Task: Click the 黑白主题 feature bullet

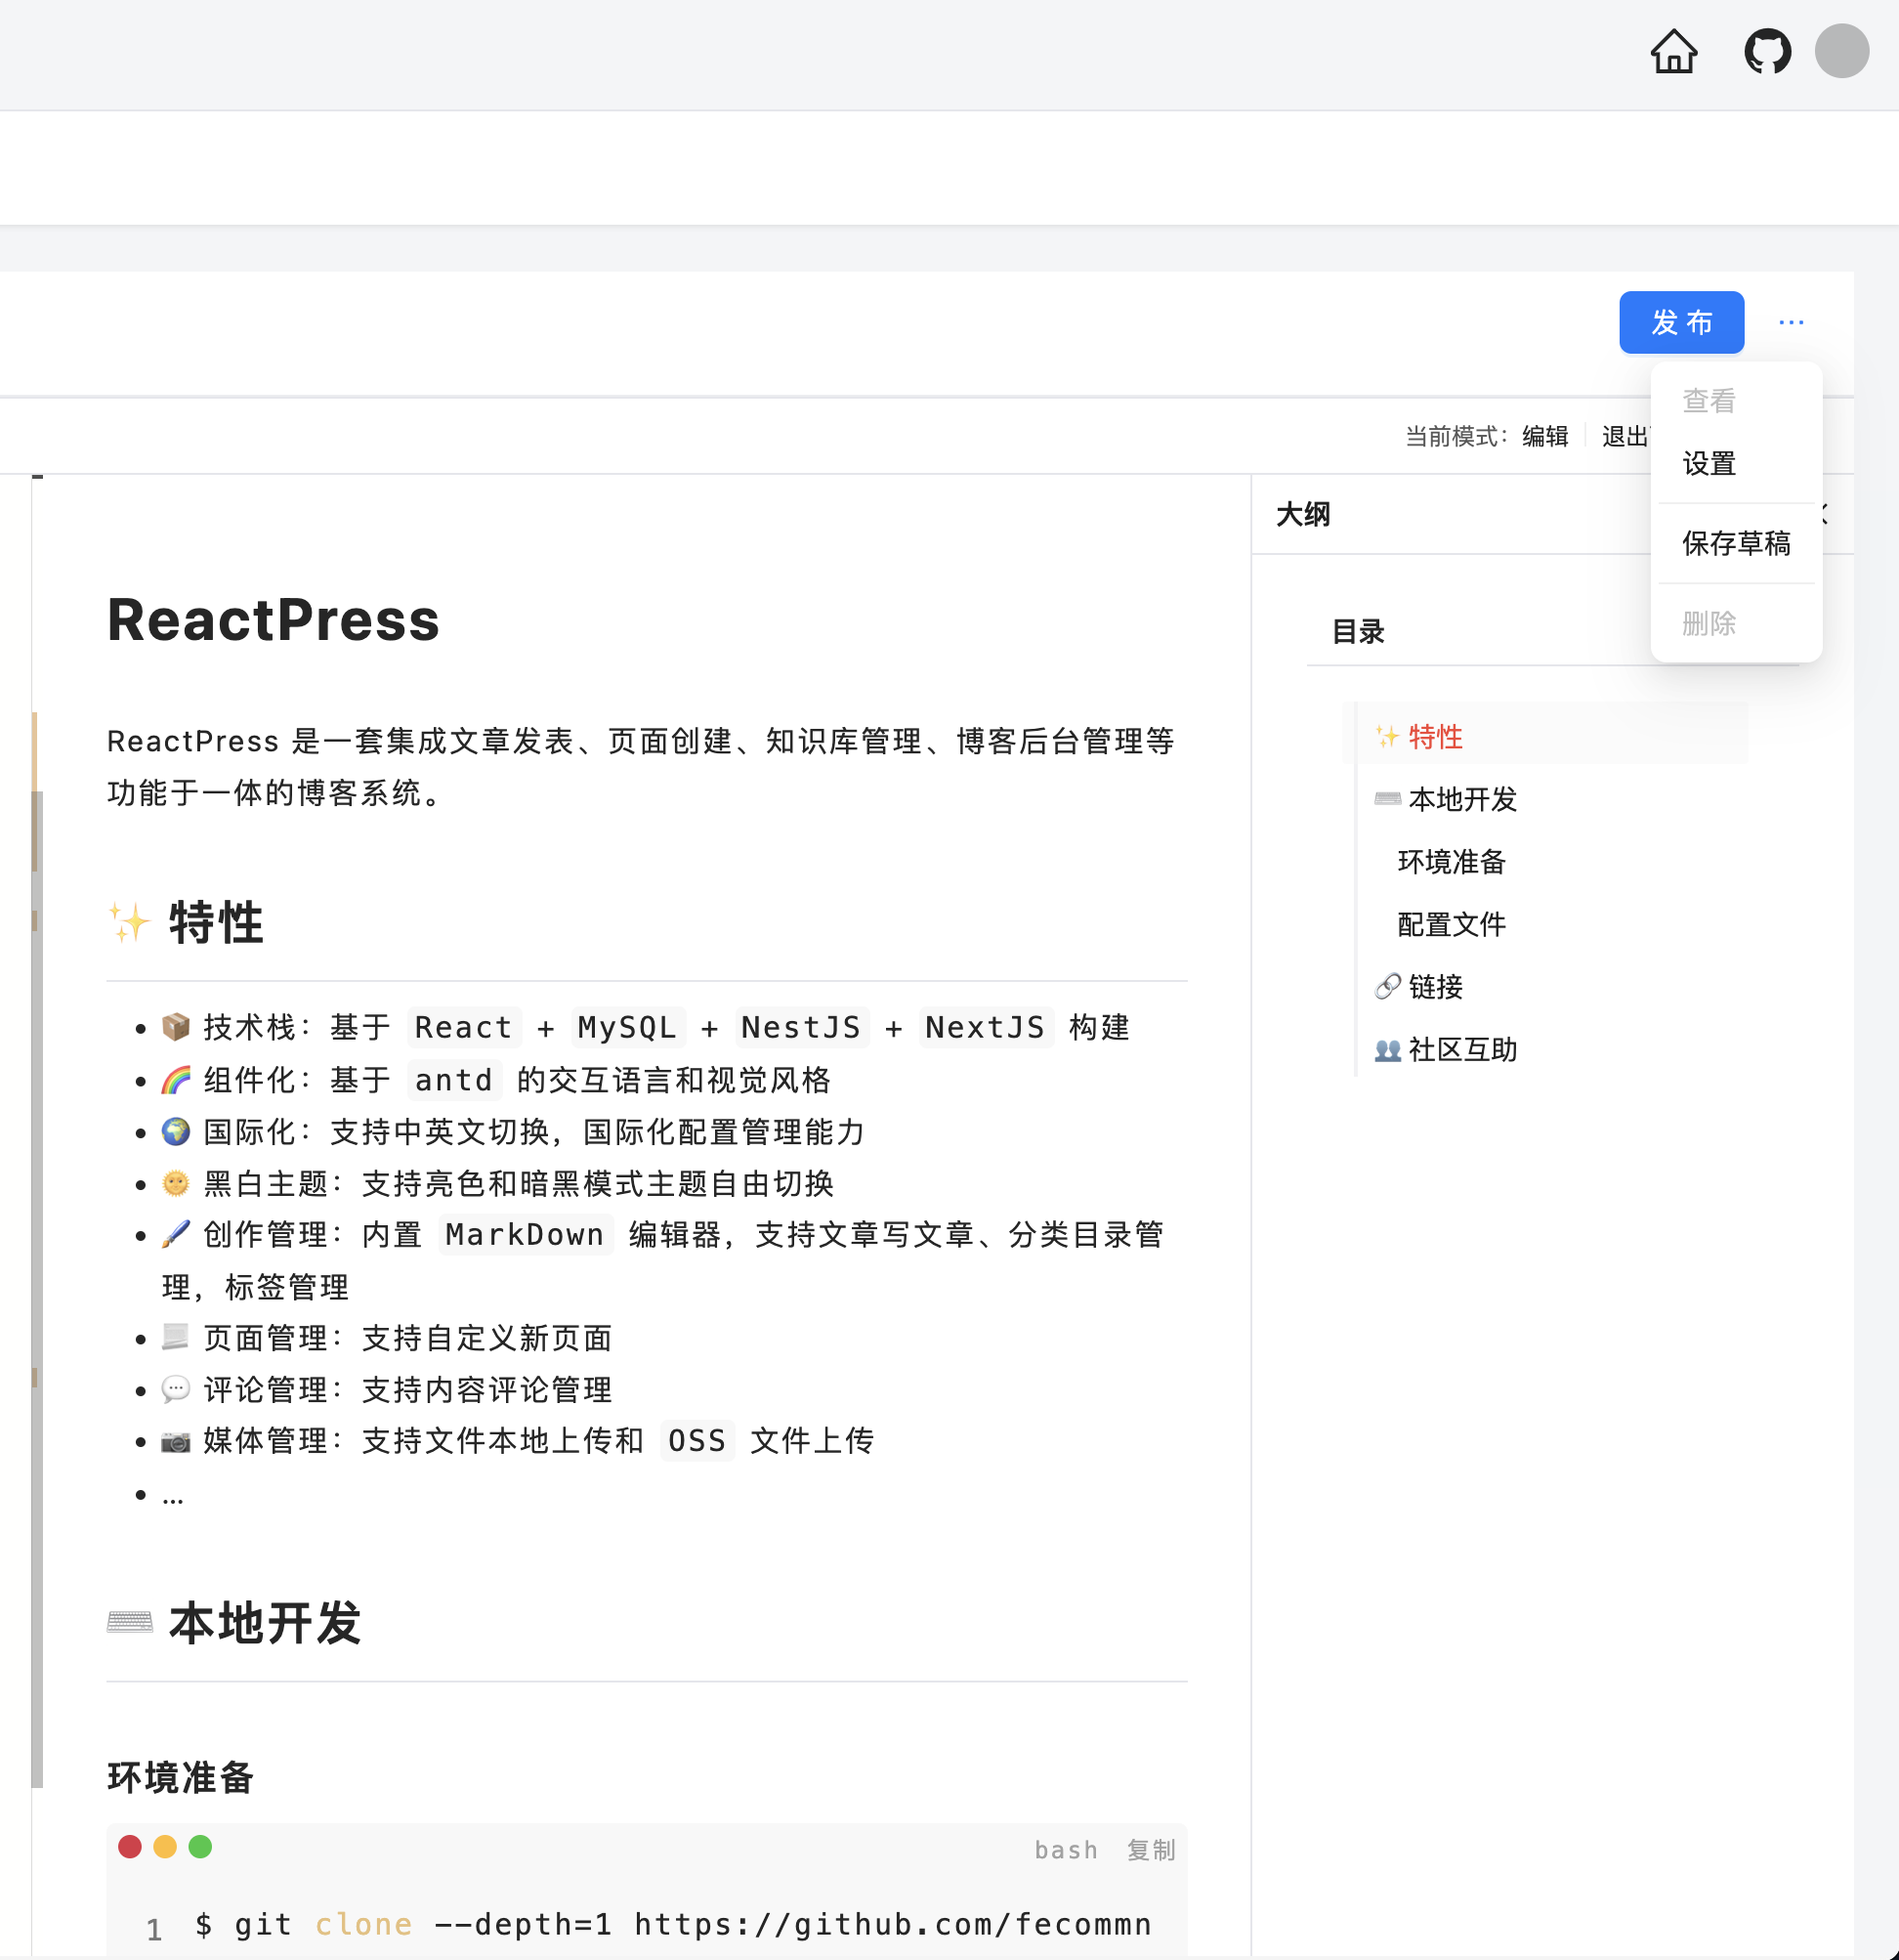Action: point(498,1184)
